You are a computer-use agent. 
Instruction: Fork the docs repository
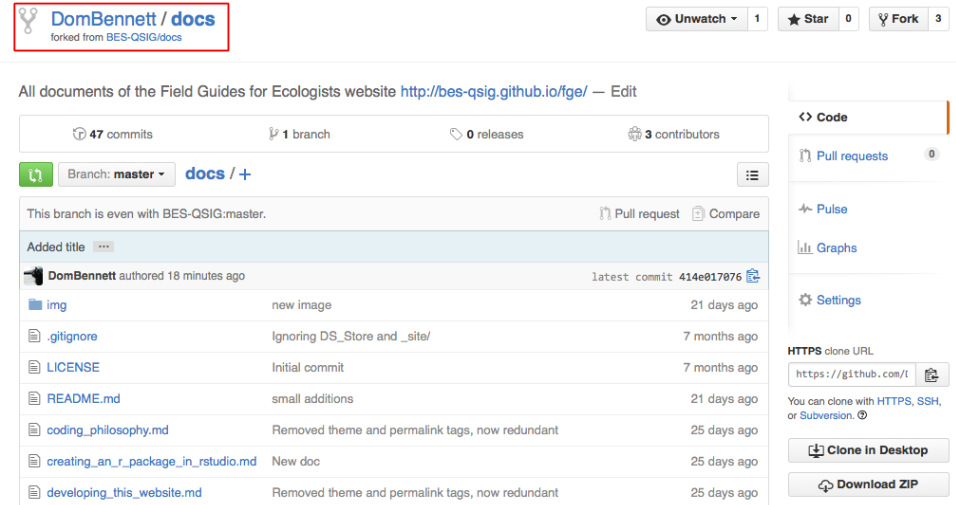(x=899, y=19)
